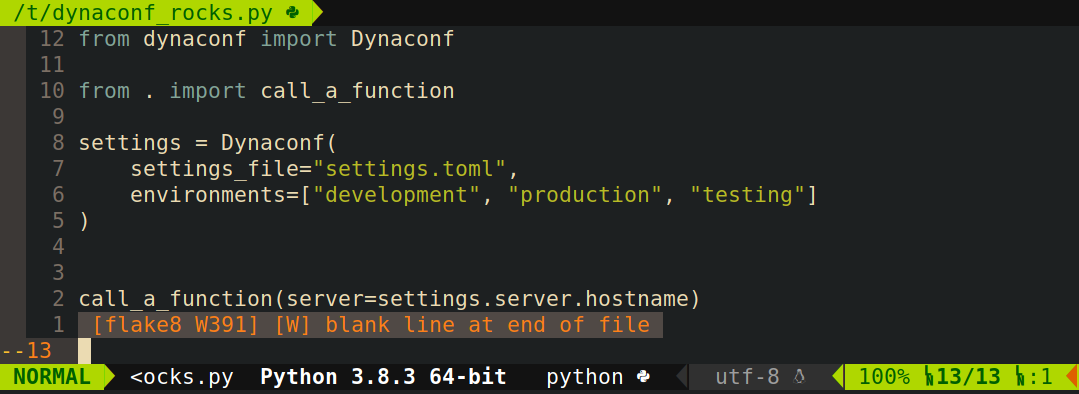1079x394 pixels.
Task: Click the "production" string
Action: pos(585,195)
